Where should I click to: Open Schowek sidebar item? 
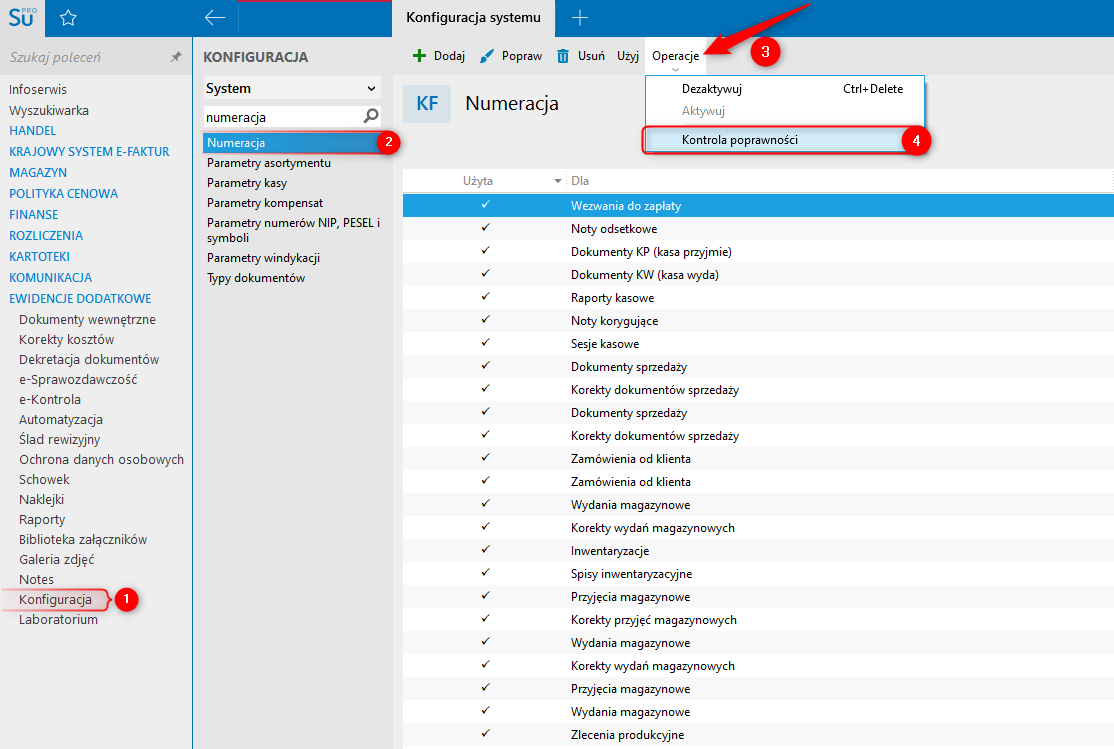pos(44,480)
